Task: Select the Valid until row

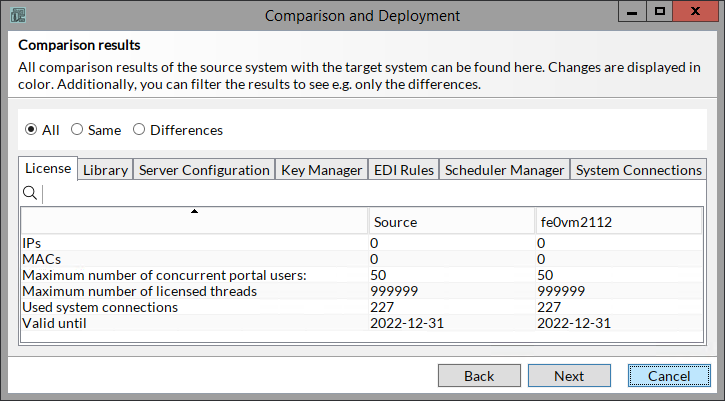Action: [194, 323]
